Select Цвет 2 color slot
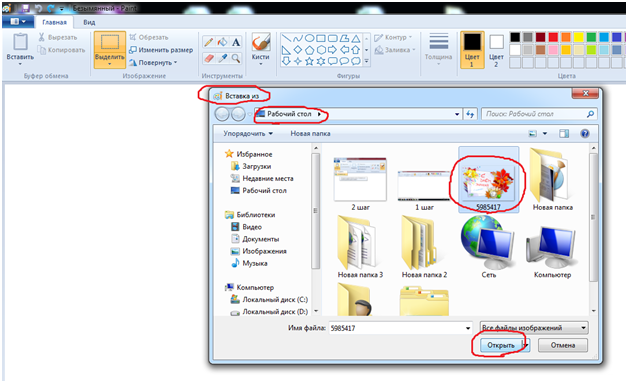Screen dimensions: 628x383 pyautogui.click(x=496, y=50)
